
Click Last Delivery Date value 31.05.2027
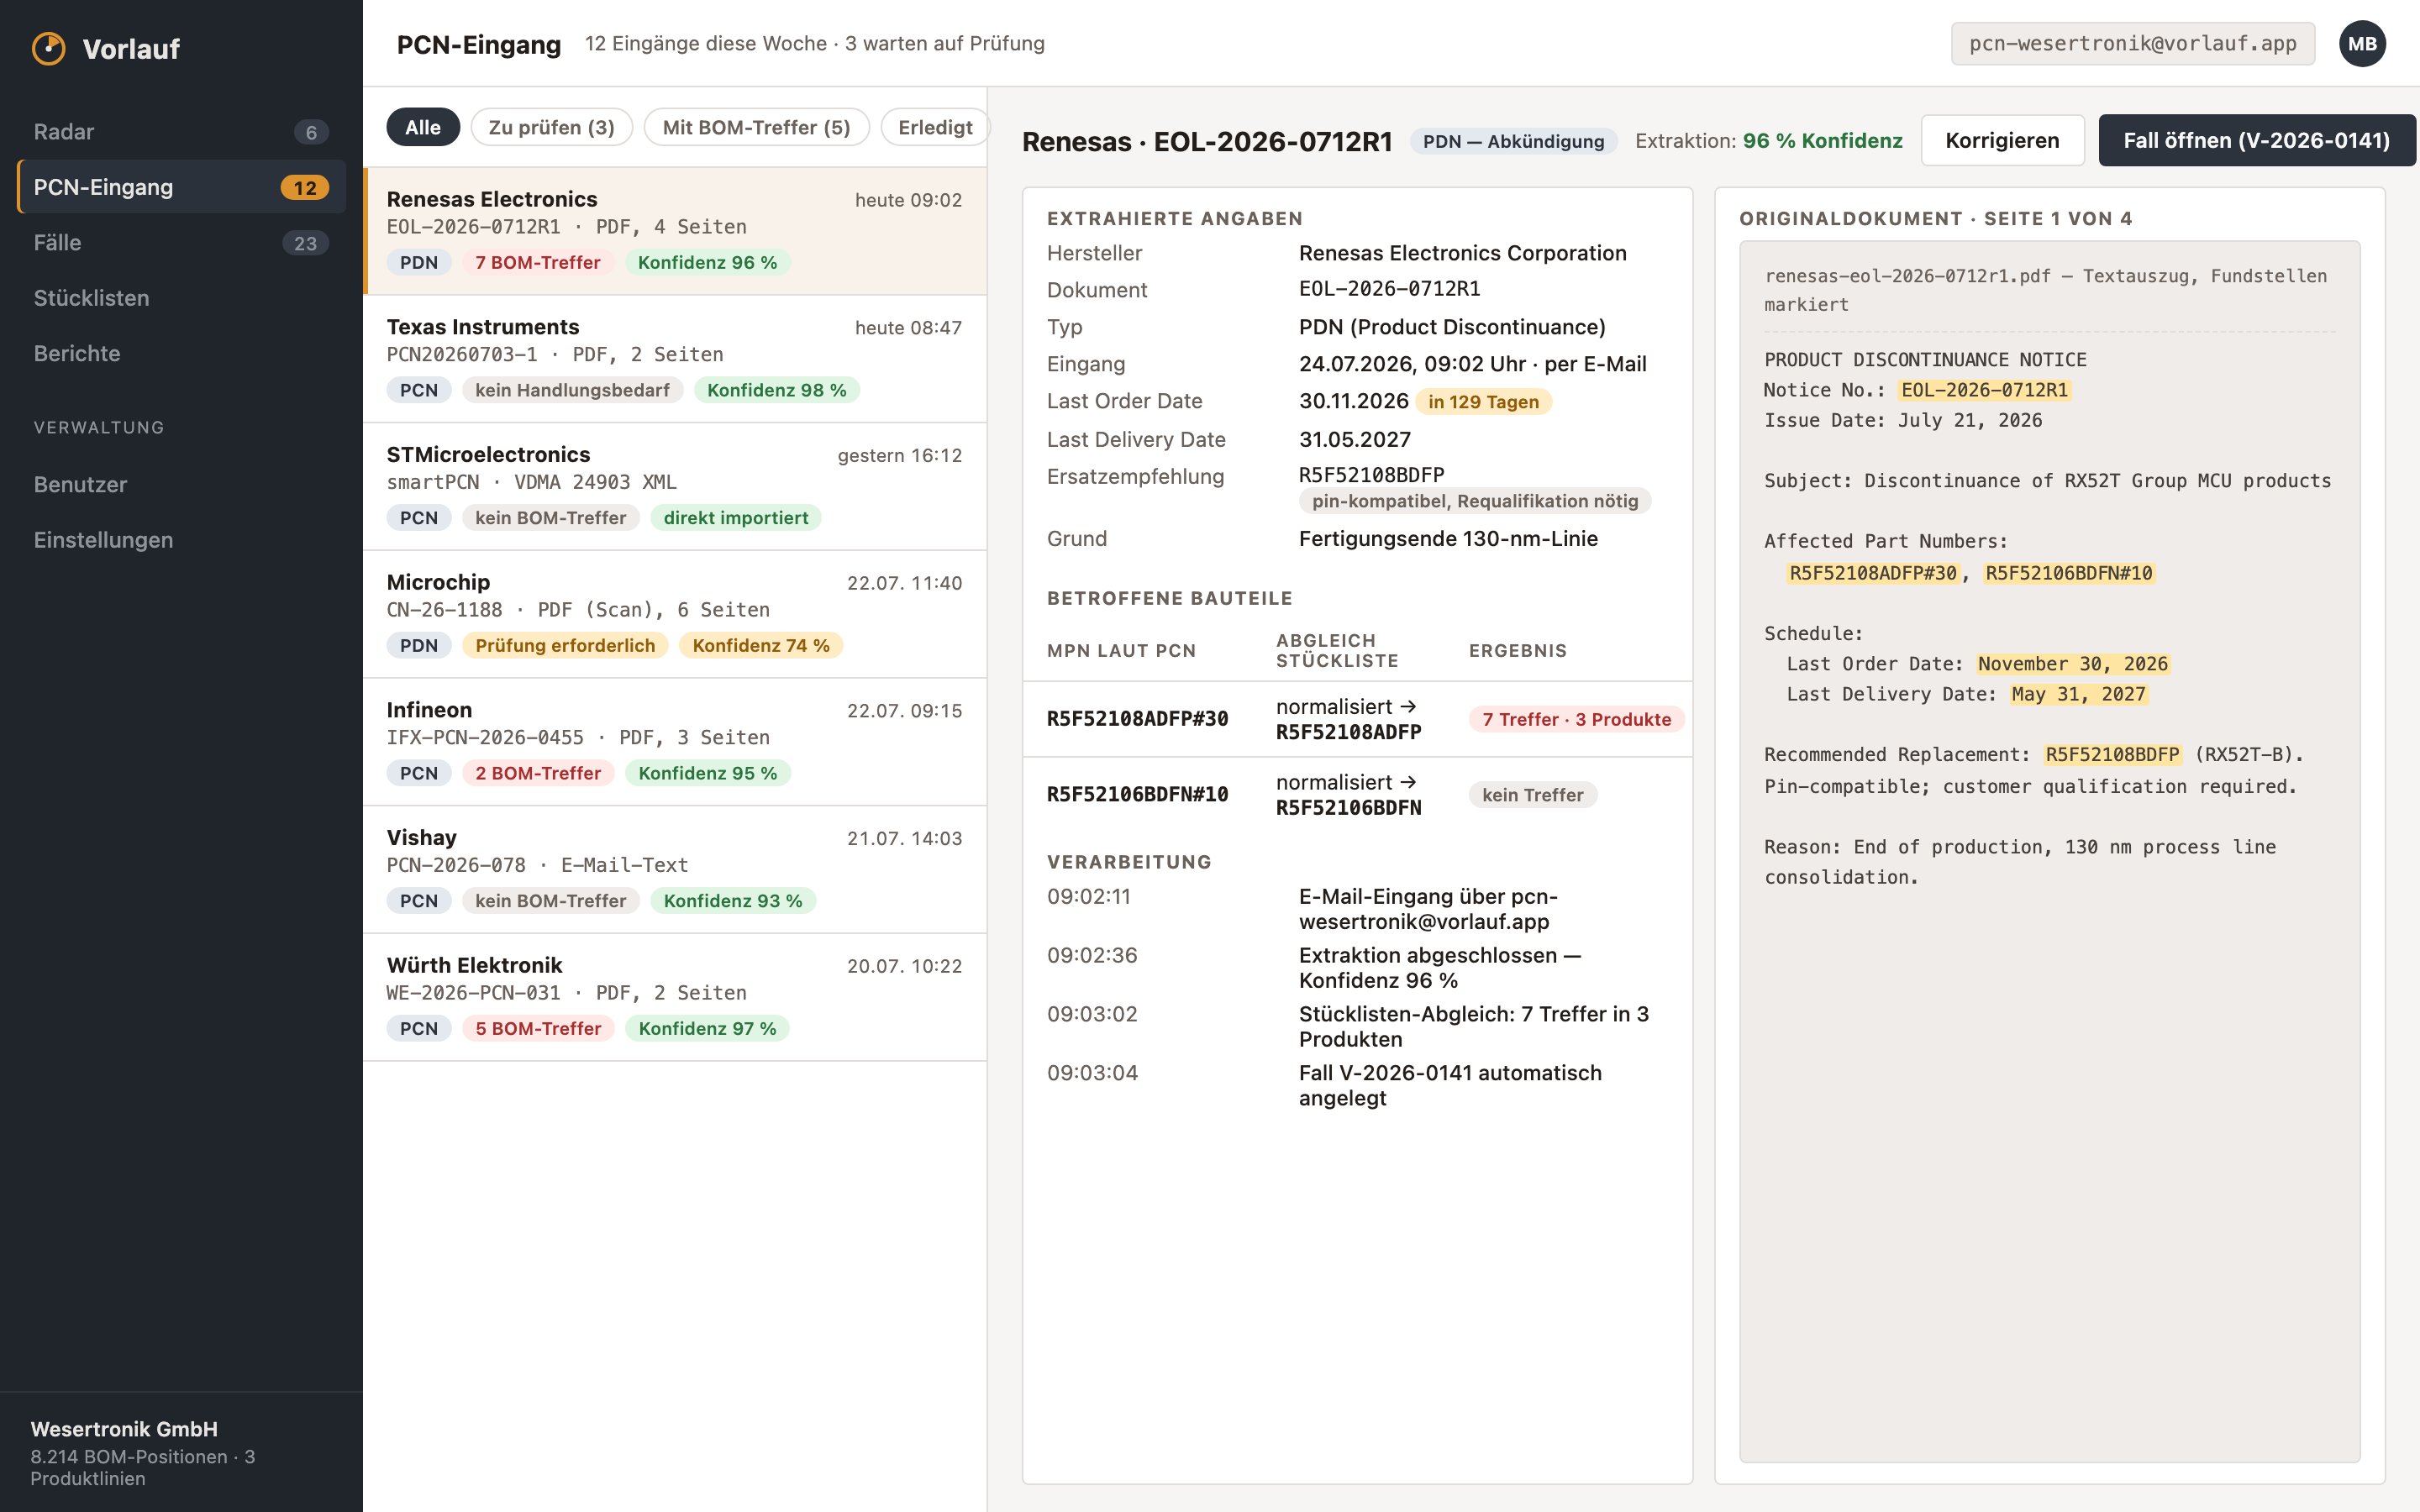pyautogui.click(x=1355, y=439)
